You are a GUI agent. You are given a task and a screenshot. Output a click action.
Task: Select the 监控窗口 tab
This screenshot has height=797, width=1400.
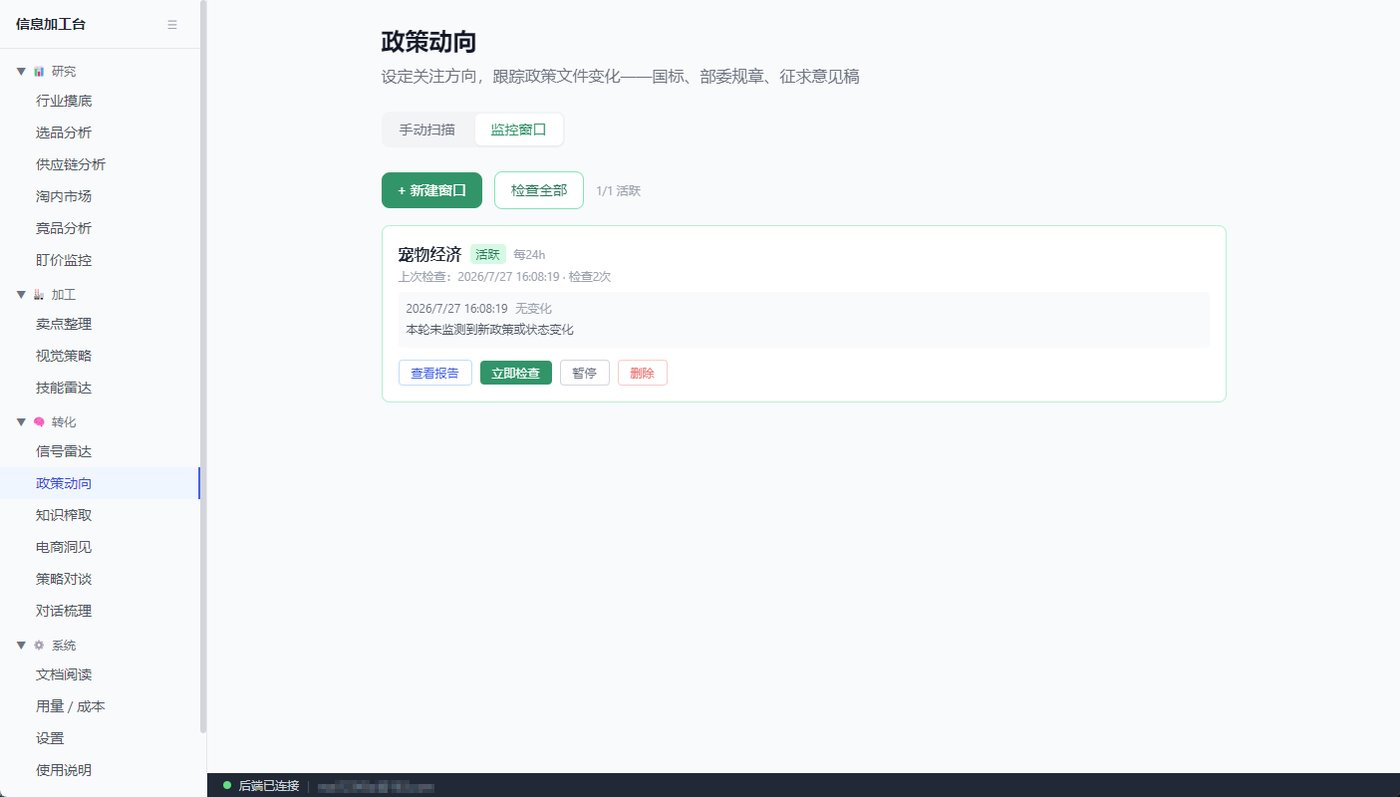(x=518, y=129)
